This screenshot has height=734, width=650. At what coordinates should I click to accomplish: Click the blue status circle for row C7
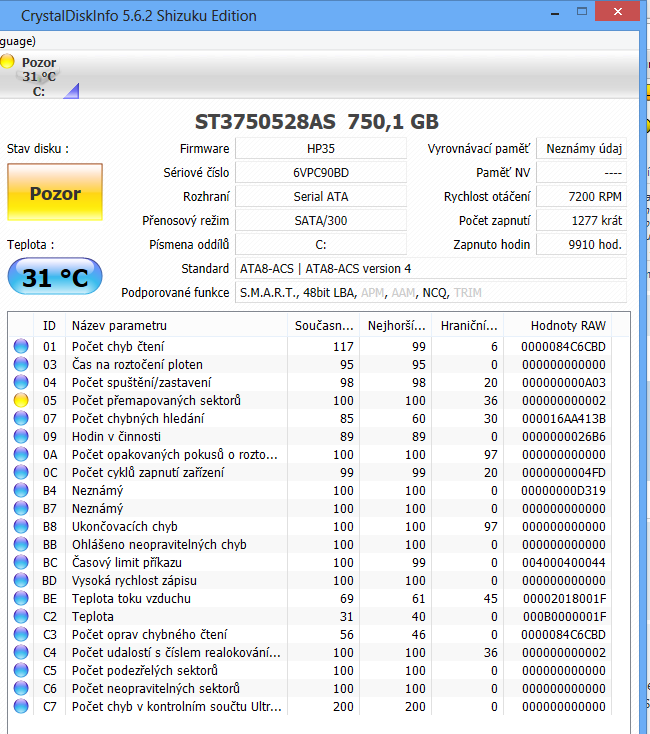21,707
